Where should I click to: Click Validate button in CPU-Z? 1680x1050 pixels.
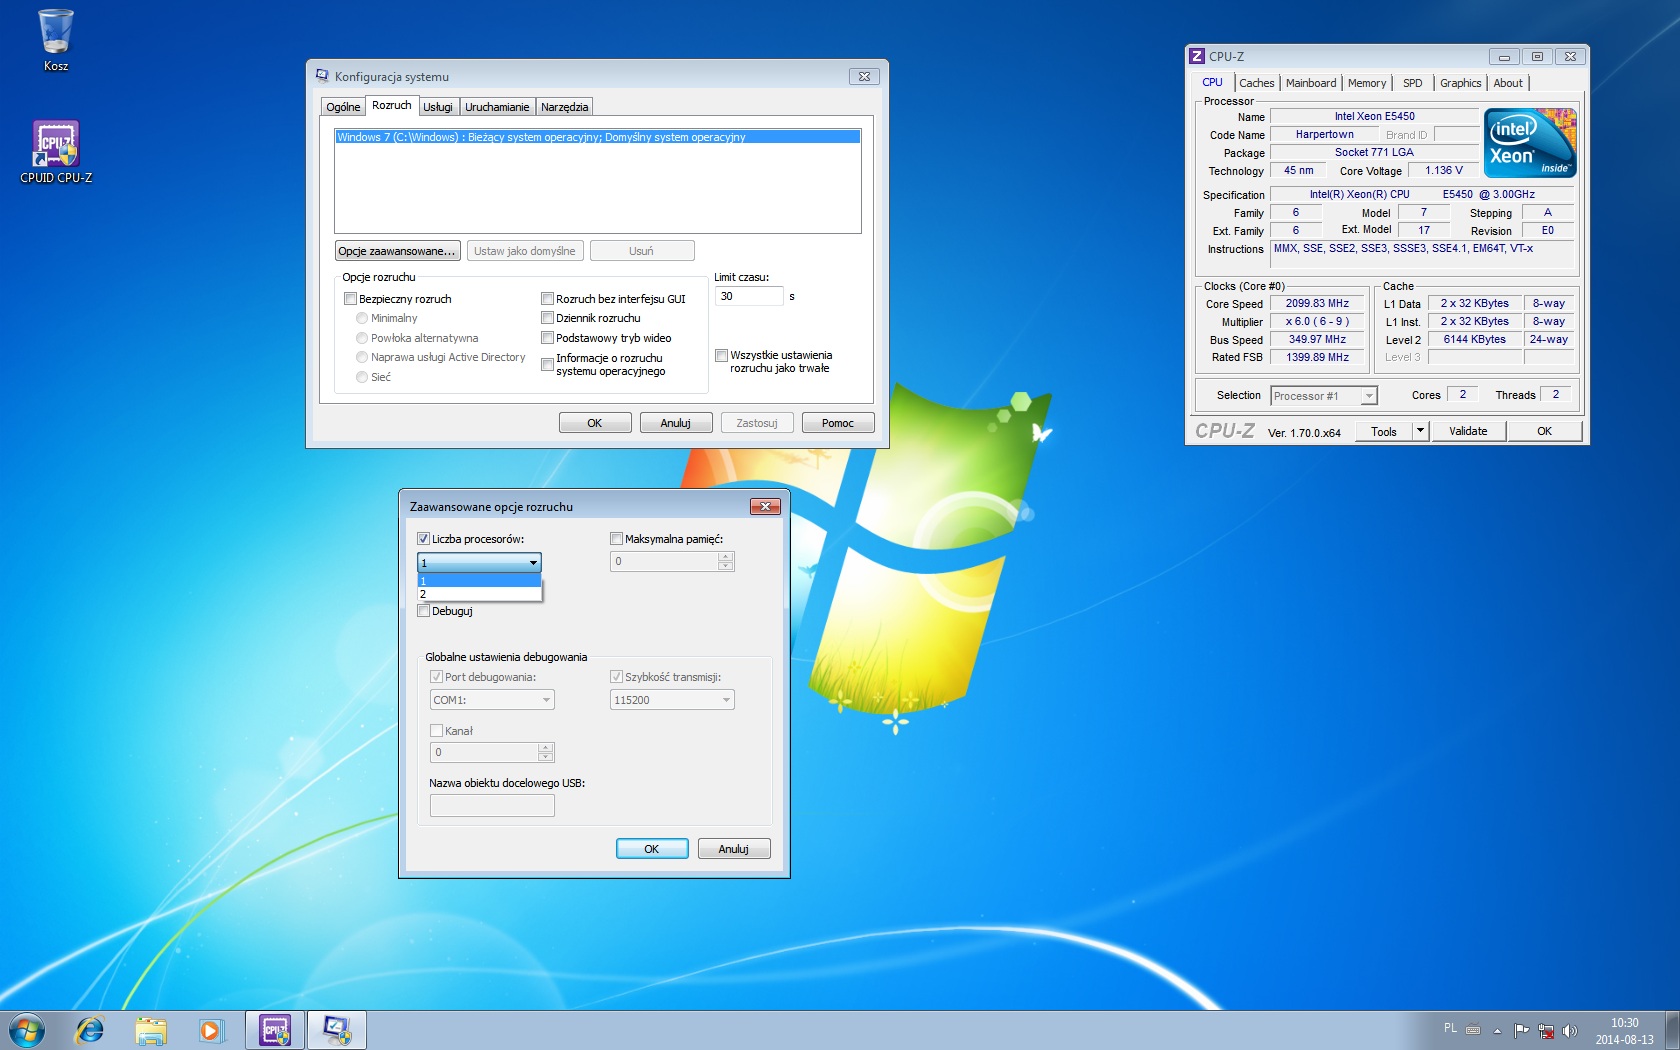[x=1468, y=431]
